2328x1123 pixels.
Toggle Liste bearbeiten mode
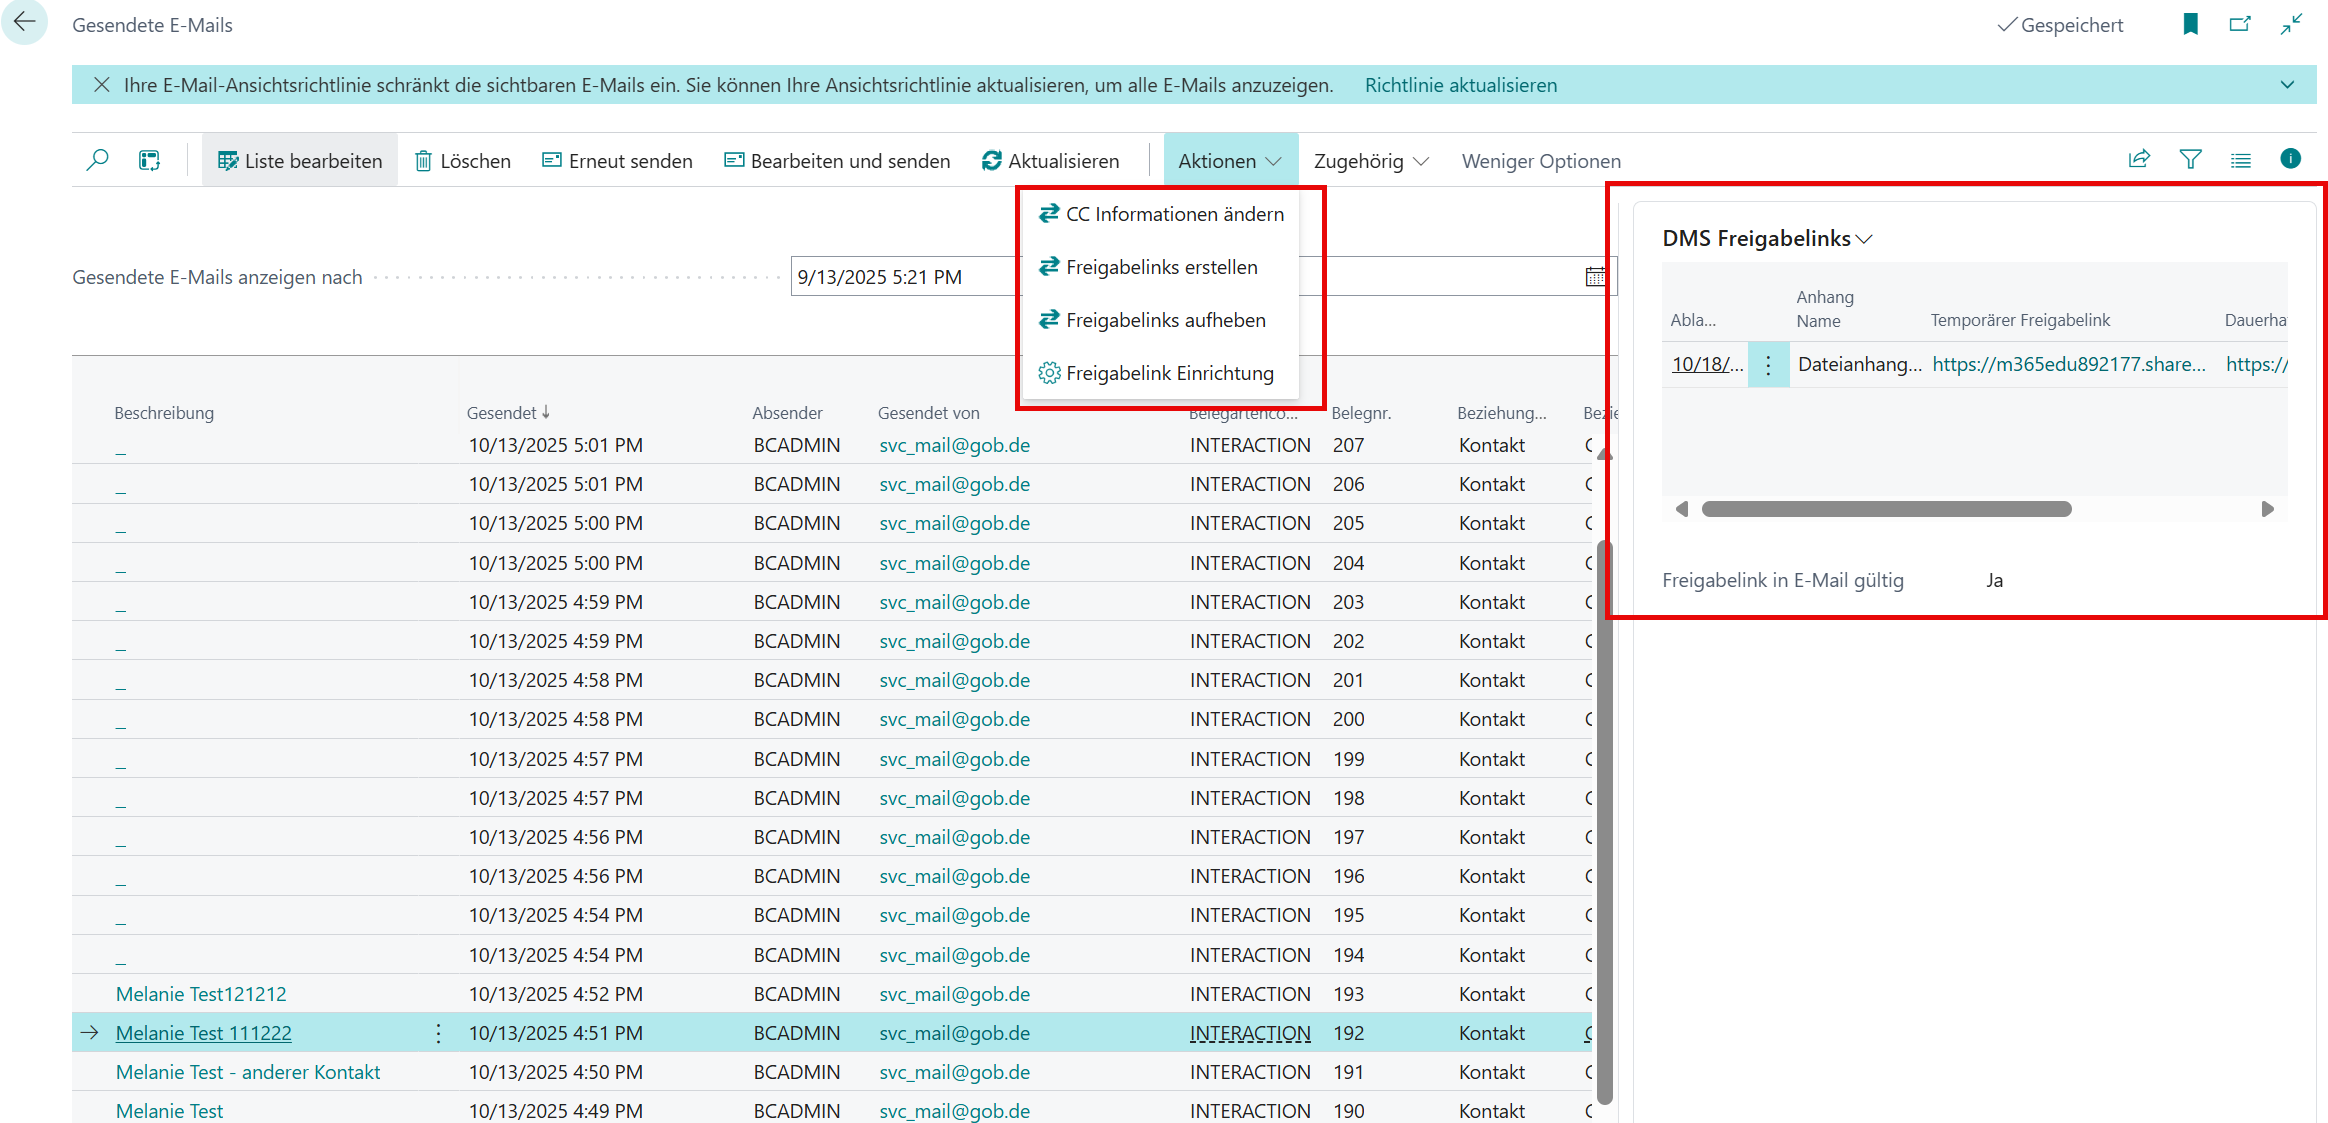[300, 161]
